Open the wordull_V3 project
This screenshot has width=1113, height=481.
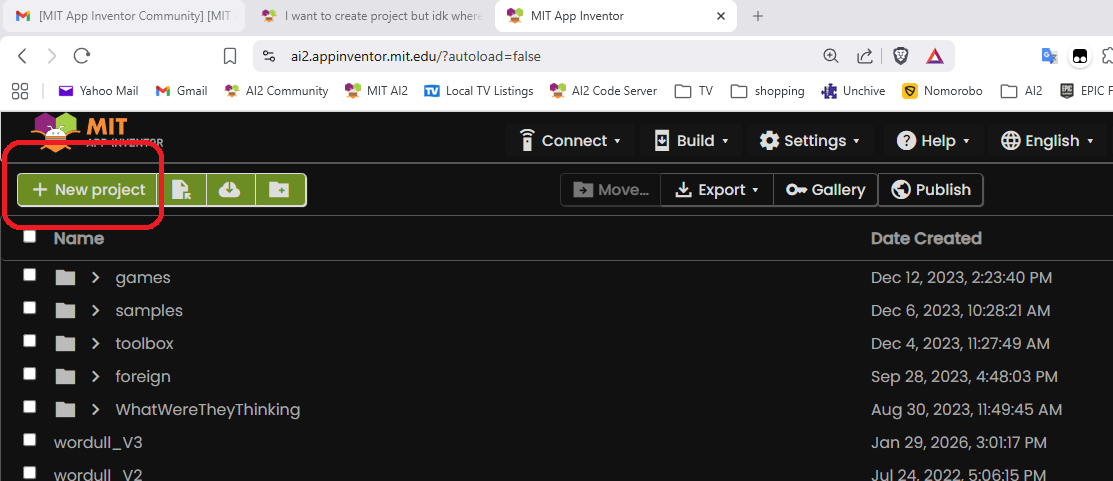(x=98, y=443)
